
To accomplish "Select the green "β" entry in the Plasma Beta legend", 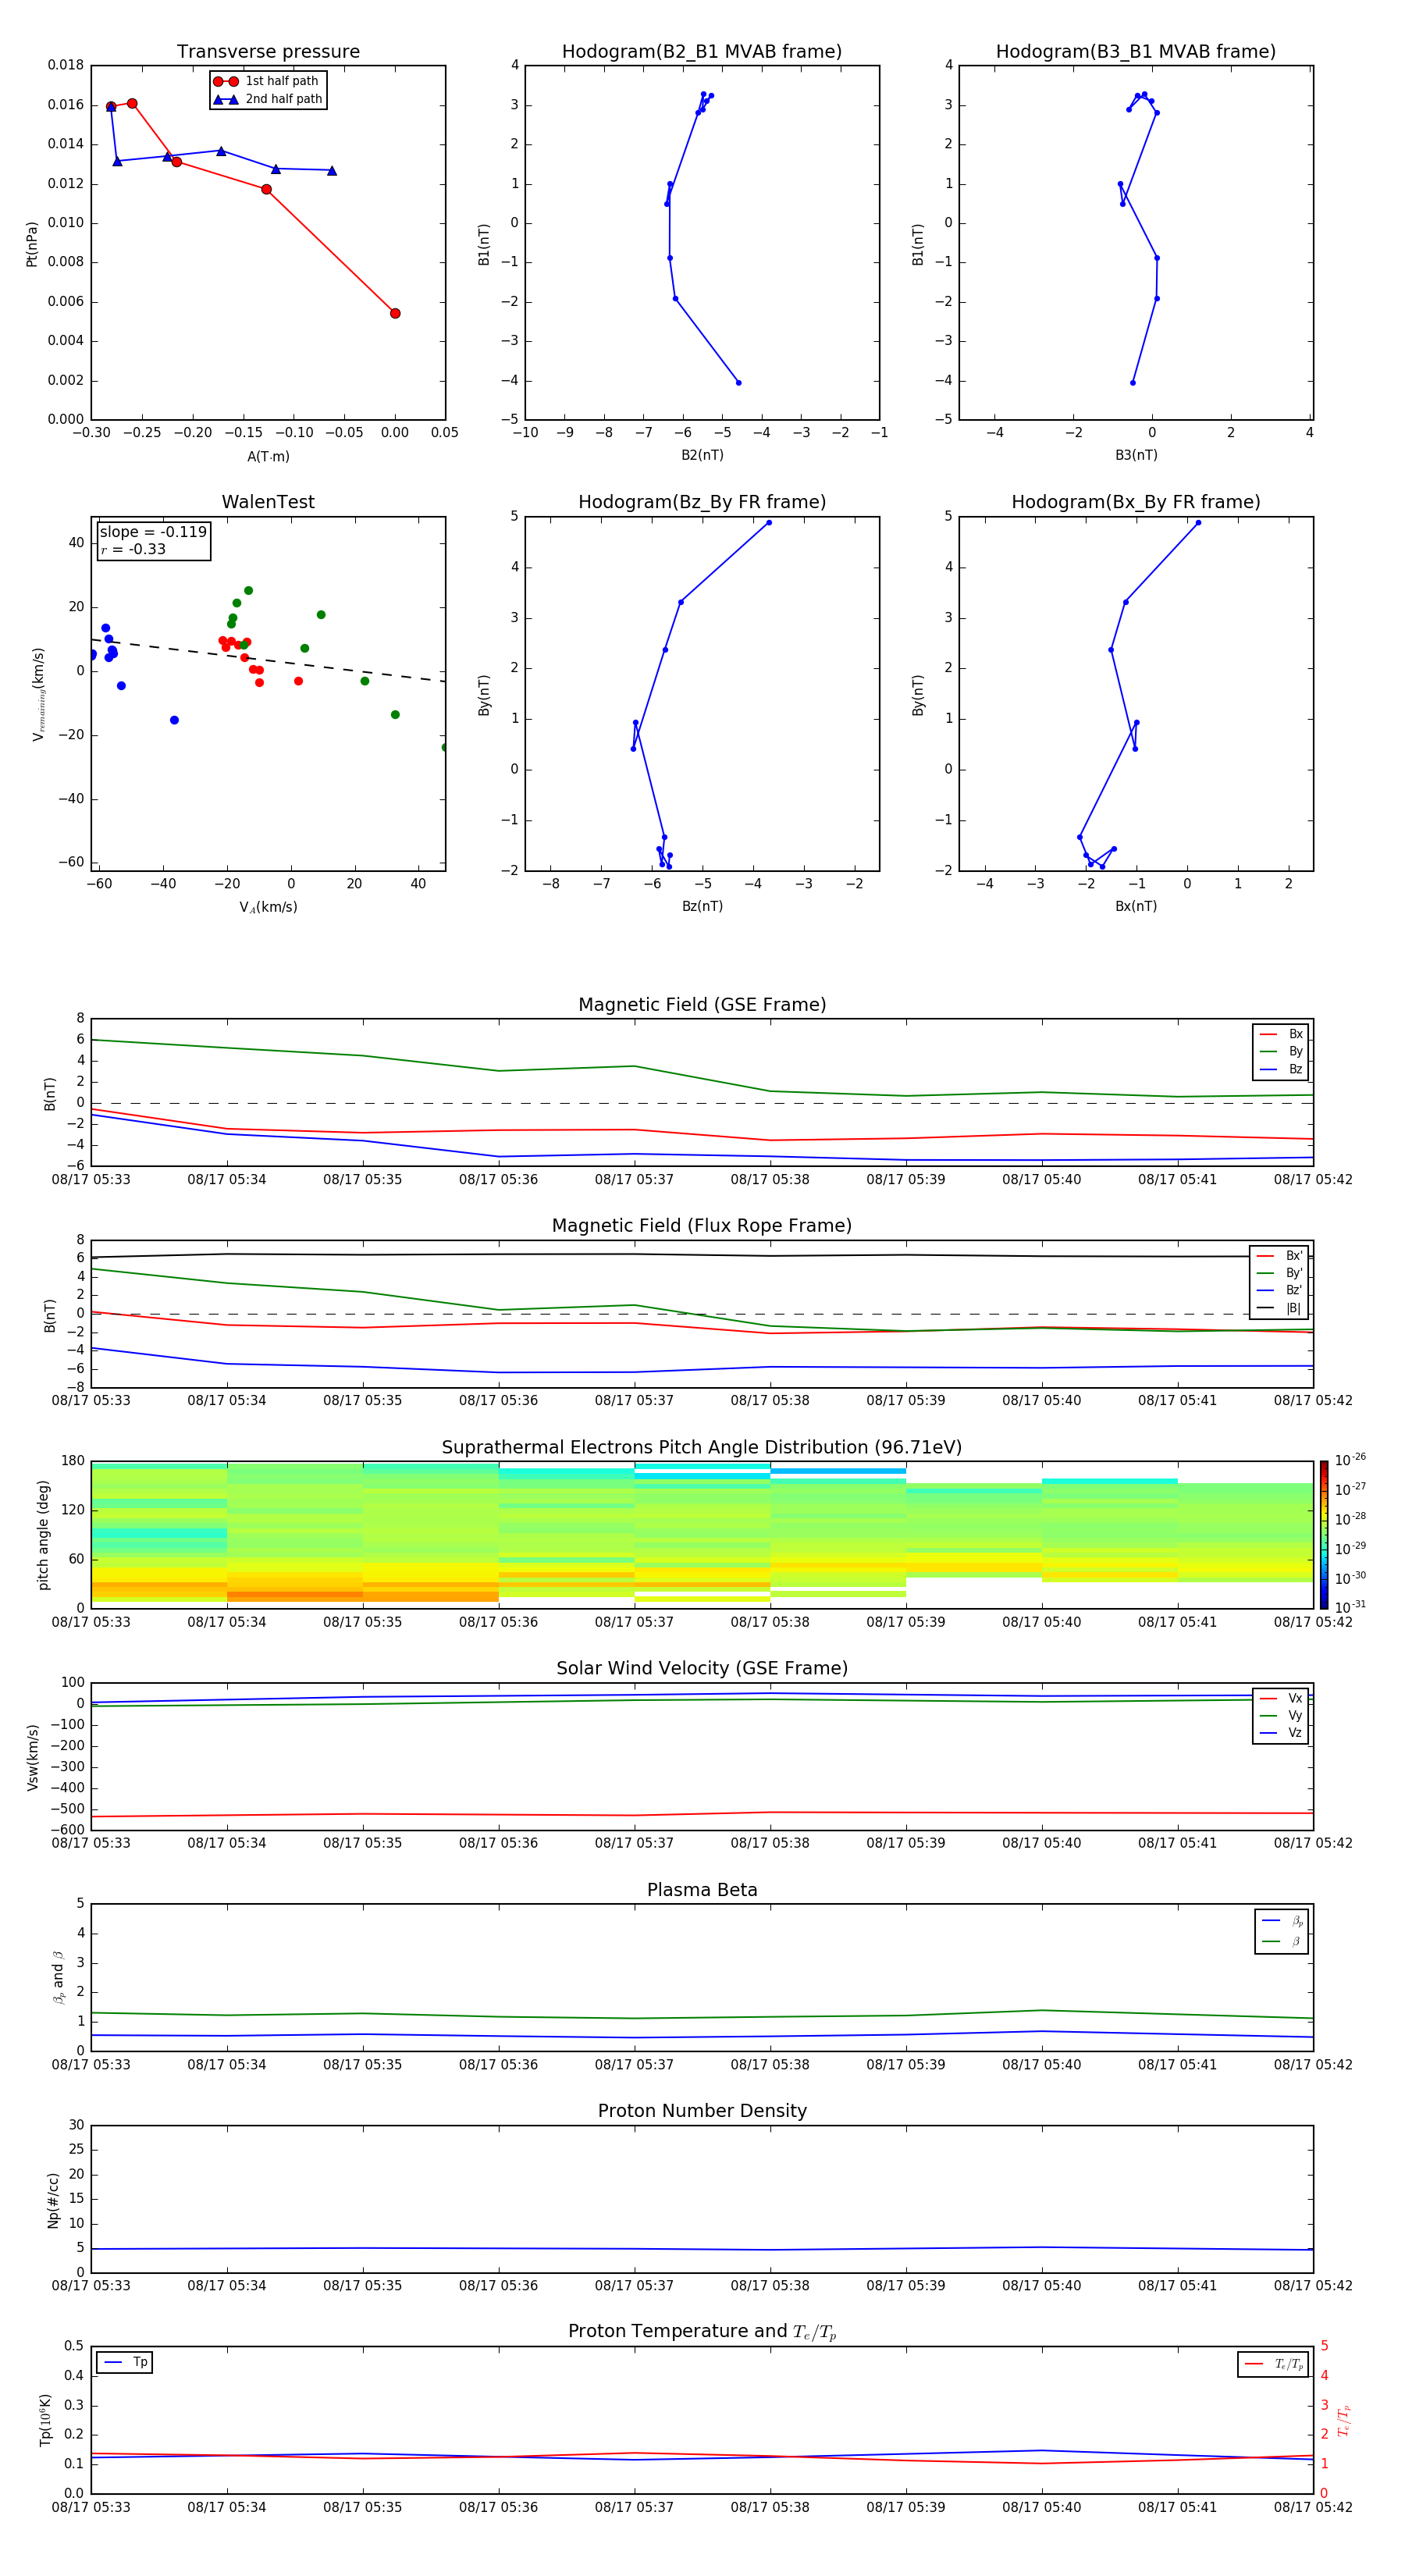I will pyautogui.click(x=1282, y=1941).
